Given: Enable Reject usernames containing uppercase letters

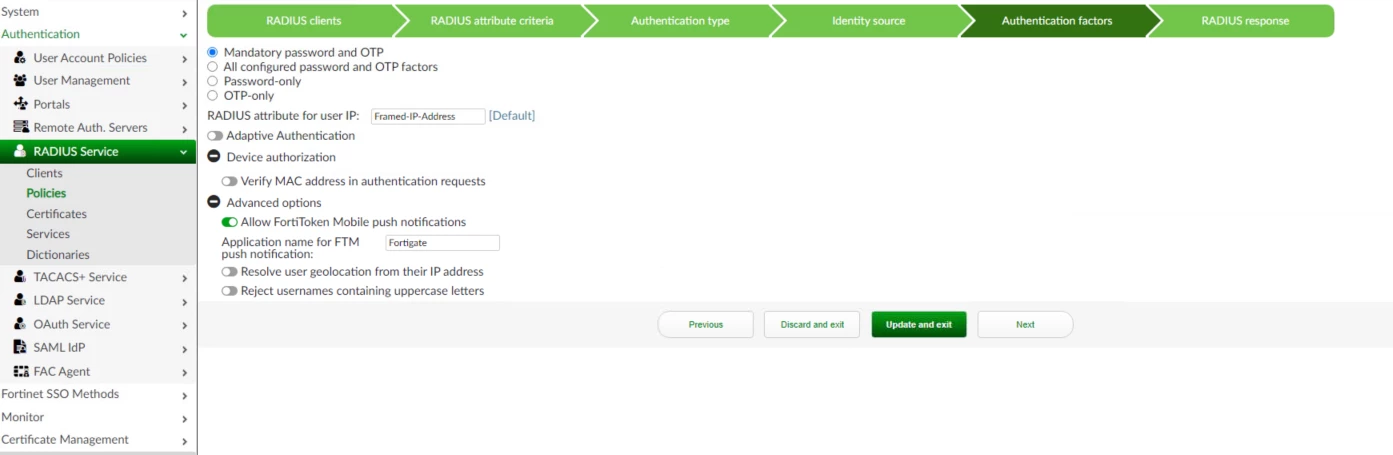Looking at the screenshot, I should coord(230,291).
